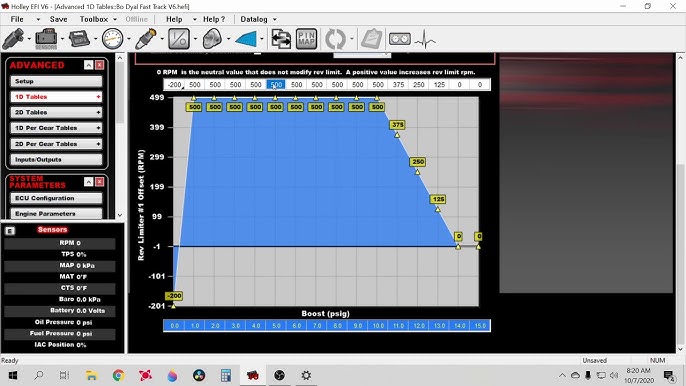
Task: Click the nitrous bottle toolbar icon
Action: 212,39
